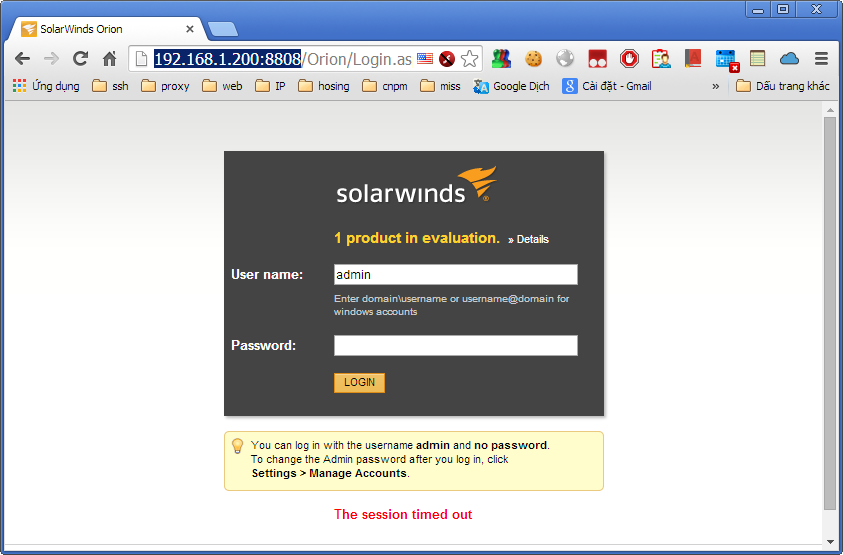Click the gray globe extension icon
843x555 pixels.
565,58
